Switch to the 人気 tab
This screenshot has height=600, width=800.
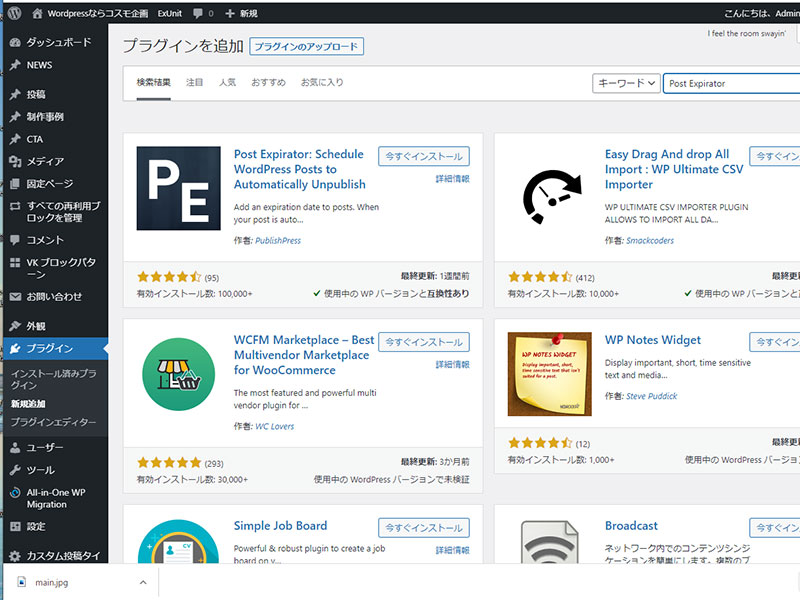click(x=227, y=82)
